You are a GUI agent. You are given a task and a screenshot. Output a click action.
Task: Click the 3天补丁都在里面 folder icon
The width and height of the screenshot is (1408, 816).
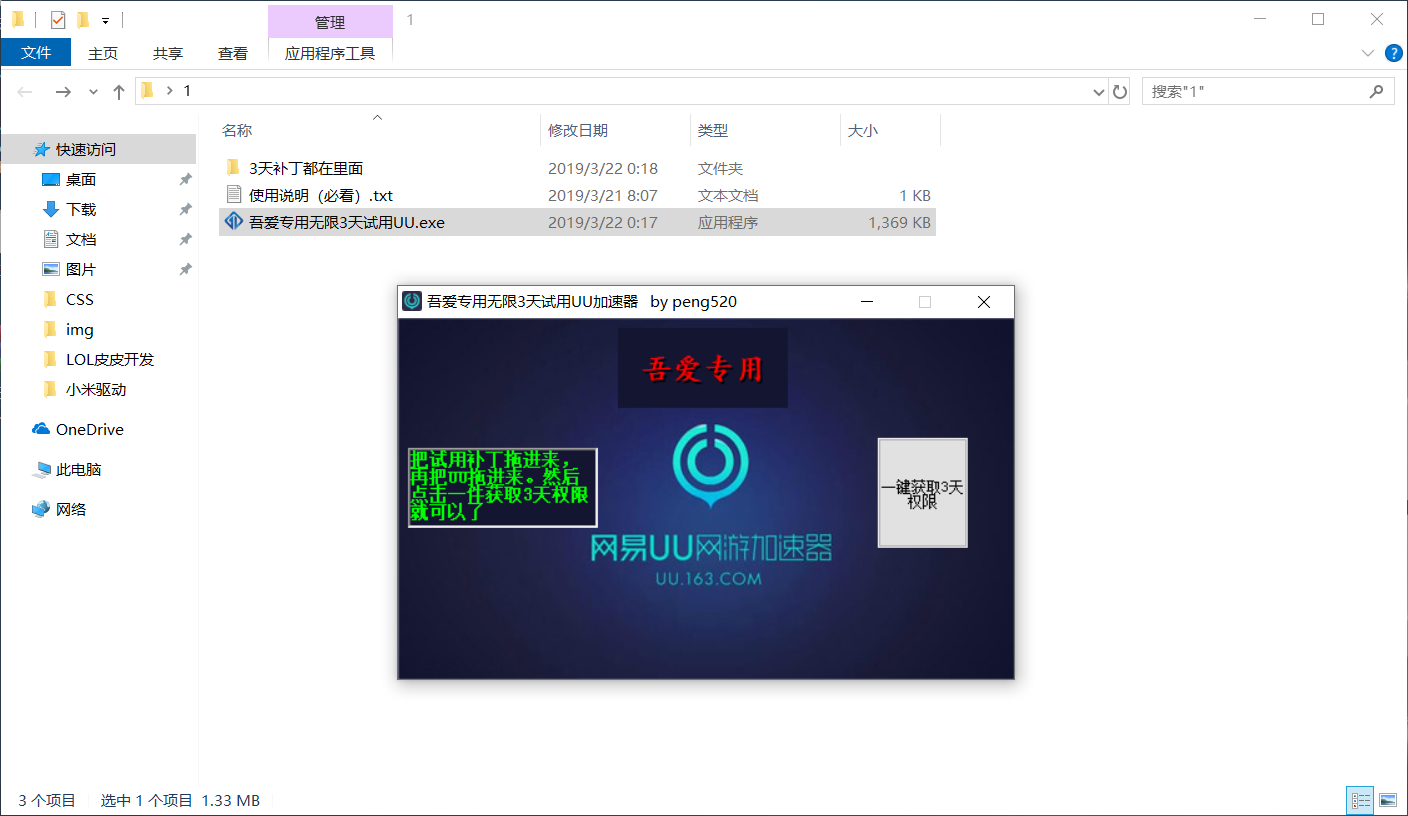234,167
